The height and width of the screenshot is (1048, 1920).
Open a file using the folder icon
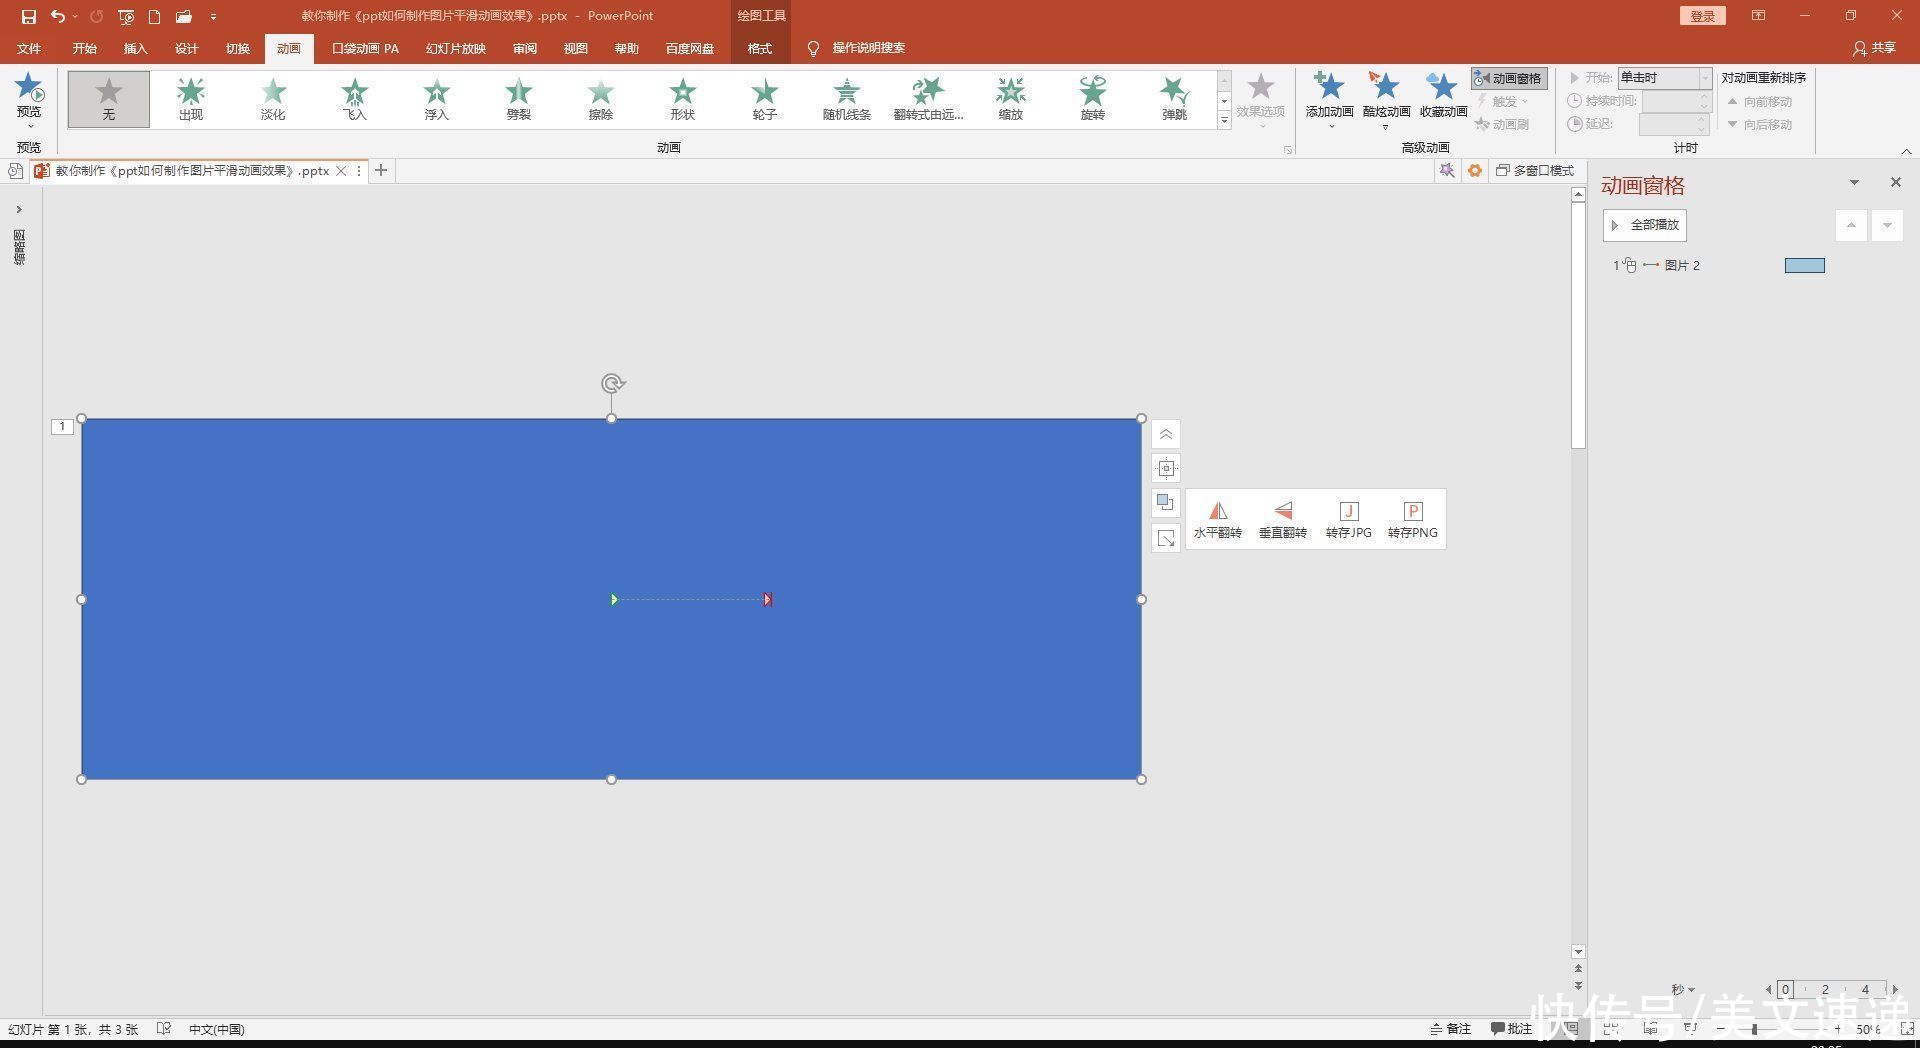point(183,16)
